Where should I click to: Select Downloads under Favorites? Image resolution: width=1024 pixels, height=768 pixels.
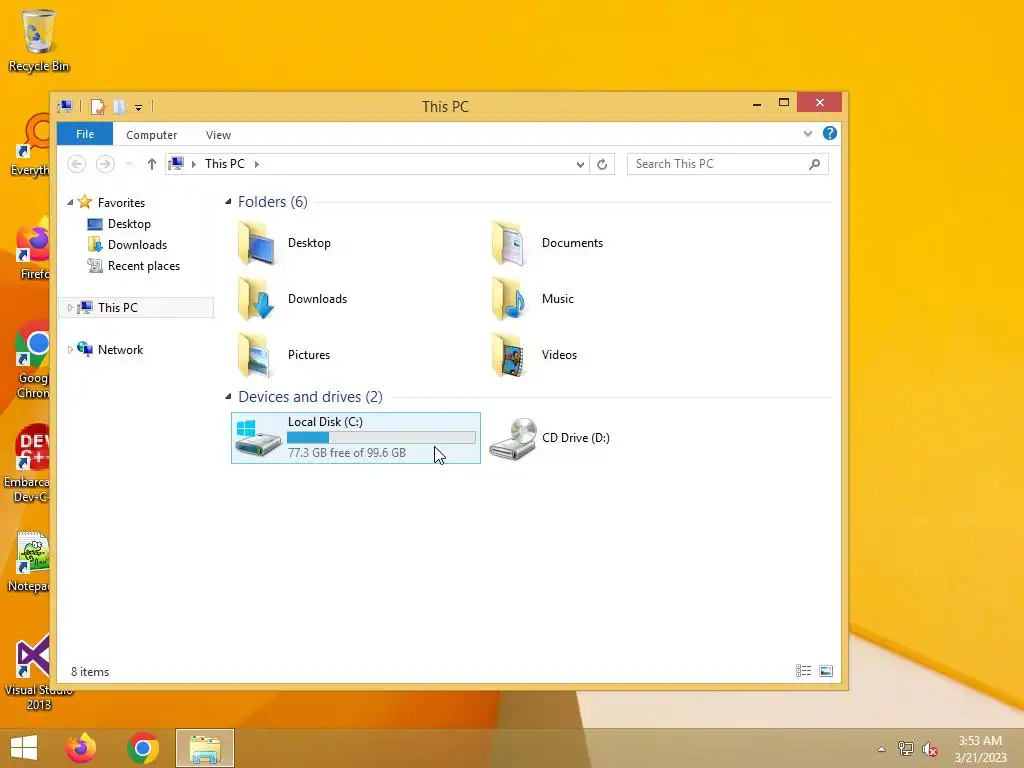pyautogui.click(x=137, y=245)
